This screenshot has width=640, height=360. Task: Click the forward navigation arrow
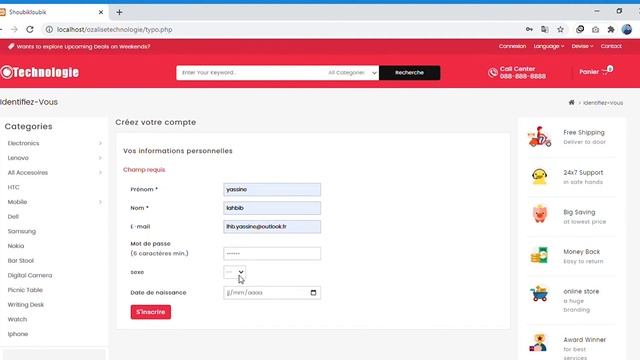coord(14,29)
